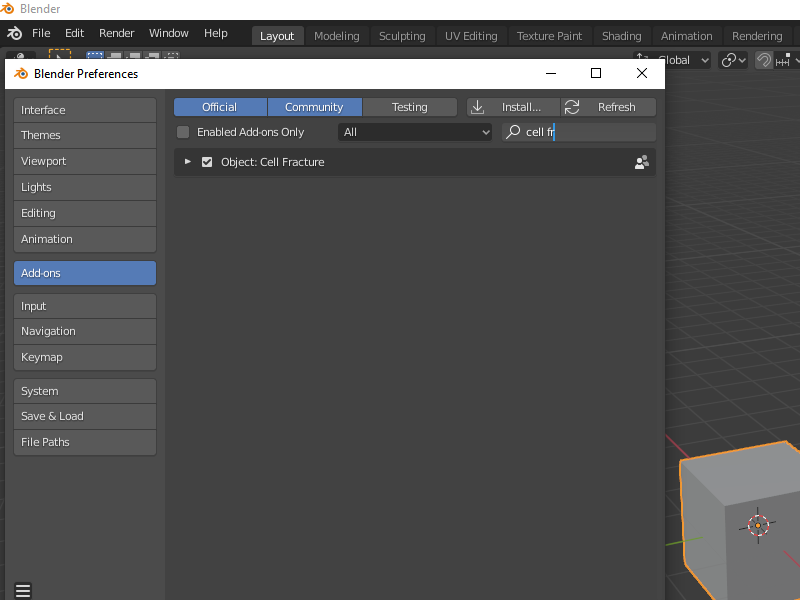Viewport: 800px width, 600px height.
Task: Open the 'All' category dropdown
Action: tap(415, 132)
